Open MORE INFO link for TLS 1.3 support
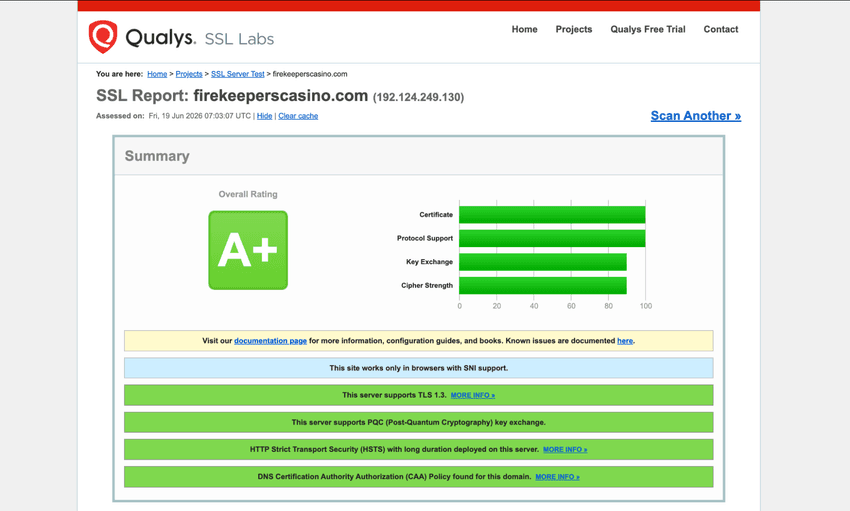850x511 pixels. pos(473,396)
